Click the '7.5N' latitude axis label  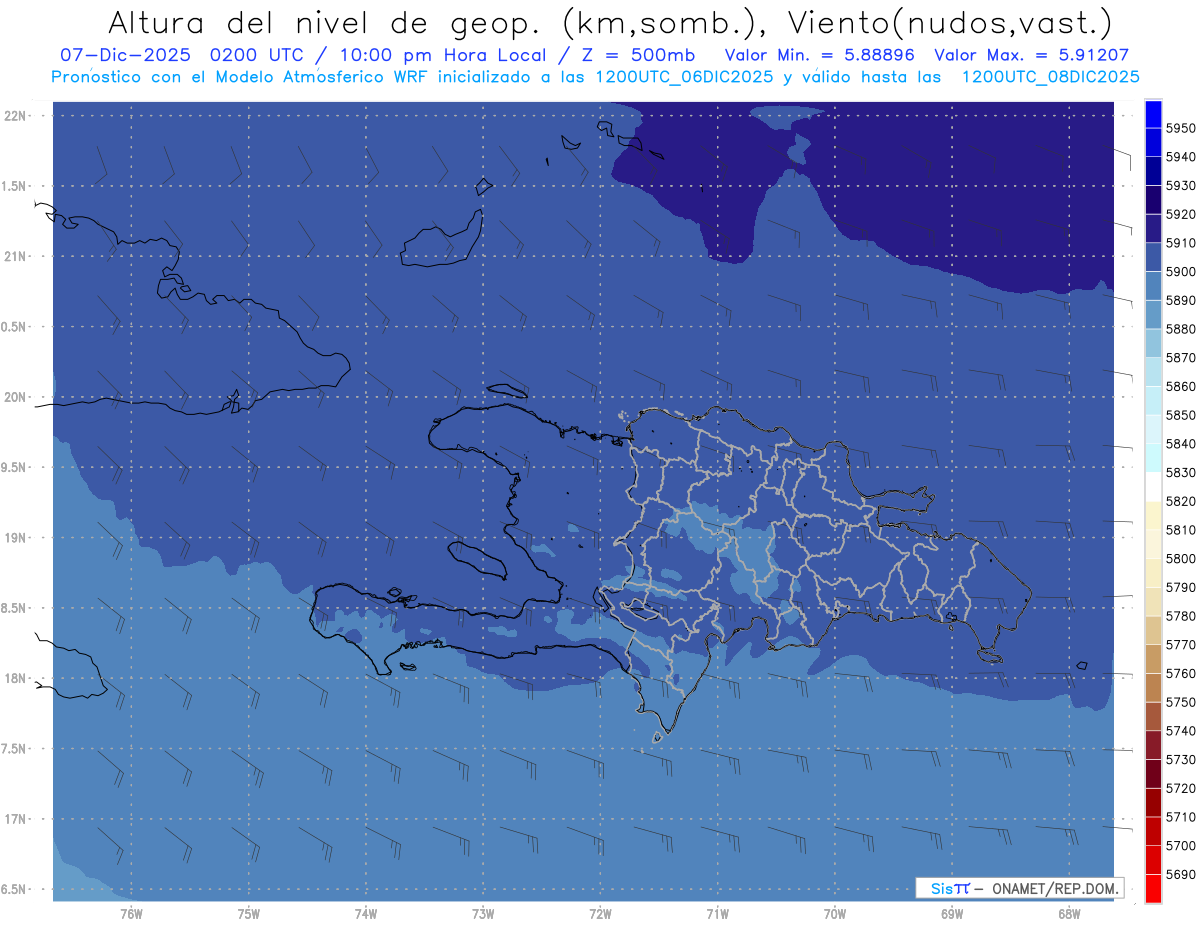click(x=15, y=749)
